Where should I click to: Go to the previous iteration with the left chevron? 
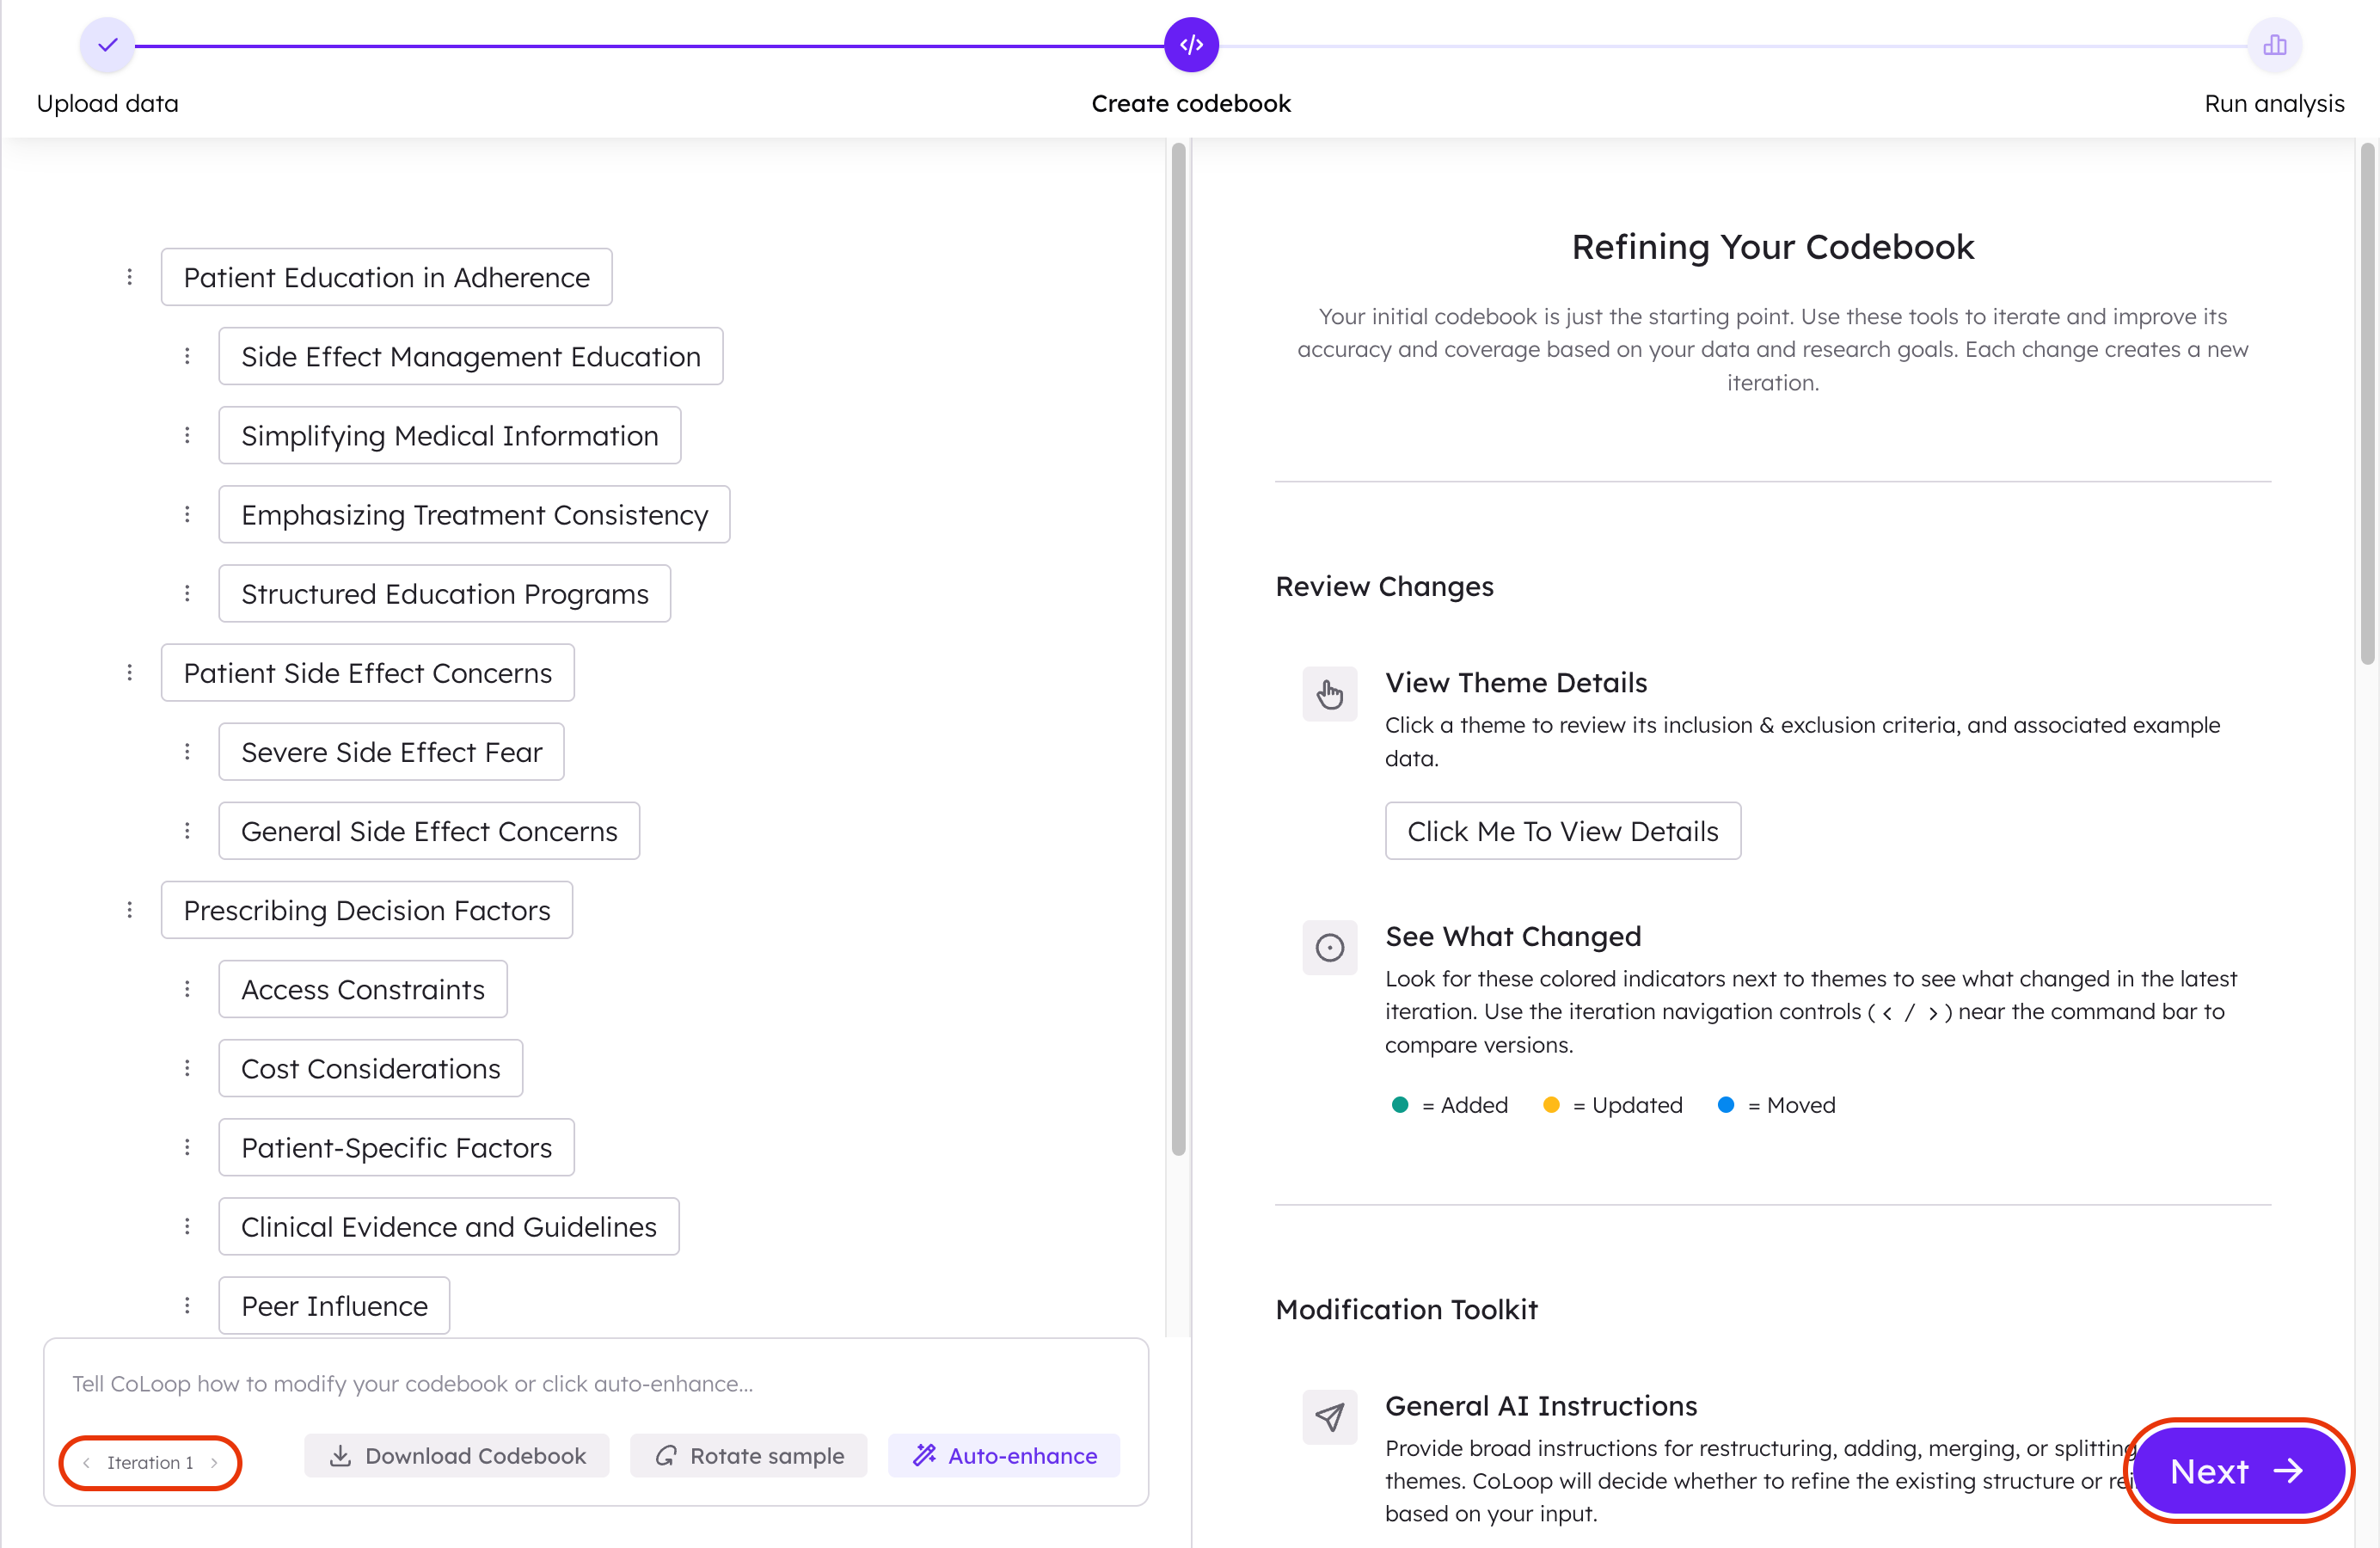87,1463
